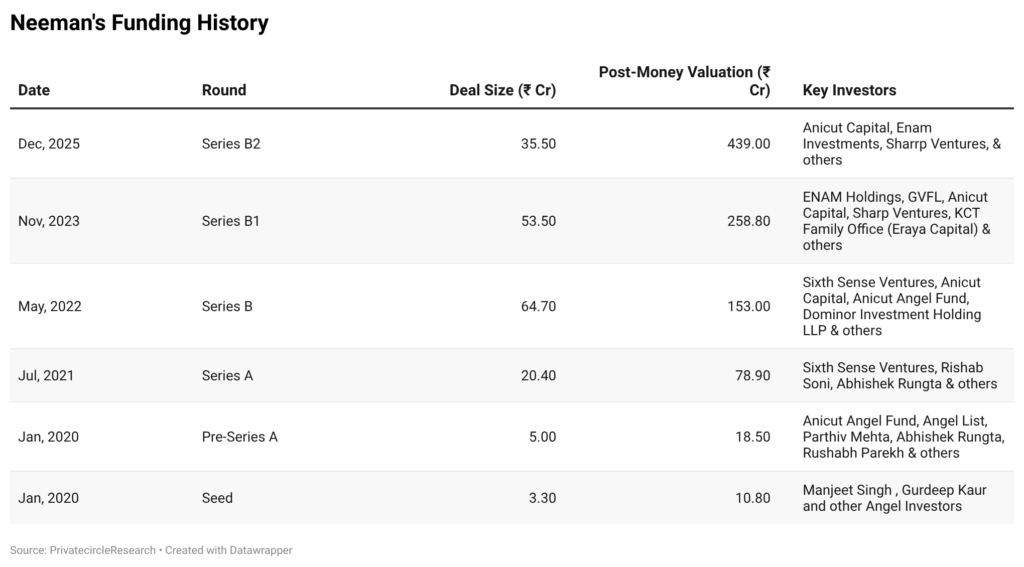Open the Created with Datawrapper link
1024x567 pixels.
(229, 550)
